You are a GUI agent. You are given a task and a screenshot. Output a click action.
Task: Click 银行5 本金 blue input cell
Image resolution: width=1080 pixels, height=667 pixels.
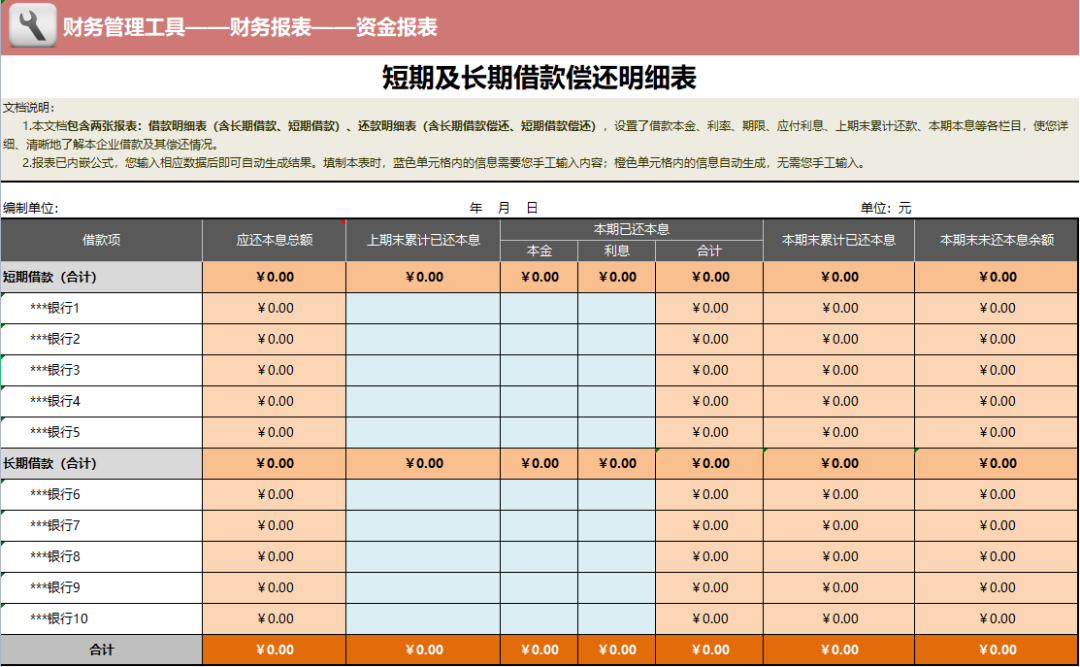[539, 432]
